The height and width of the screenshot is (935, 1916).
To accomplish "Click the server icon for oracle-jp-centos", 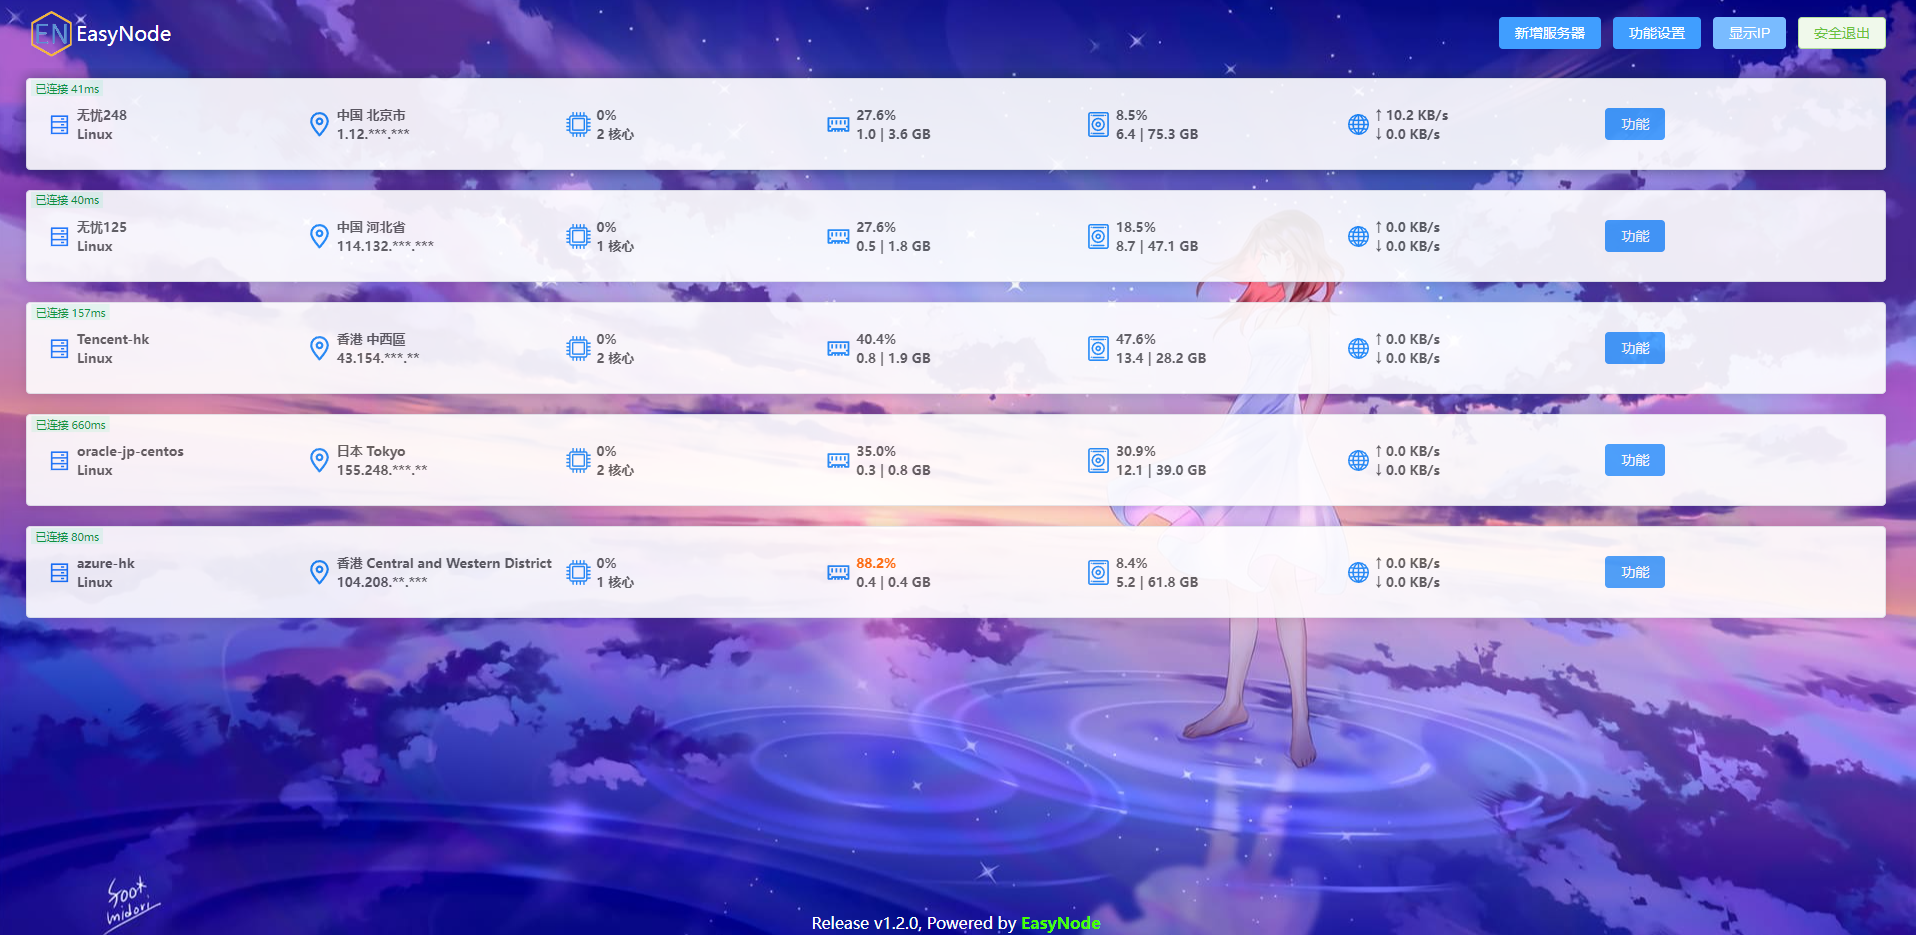I will click(59, 461).
